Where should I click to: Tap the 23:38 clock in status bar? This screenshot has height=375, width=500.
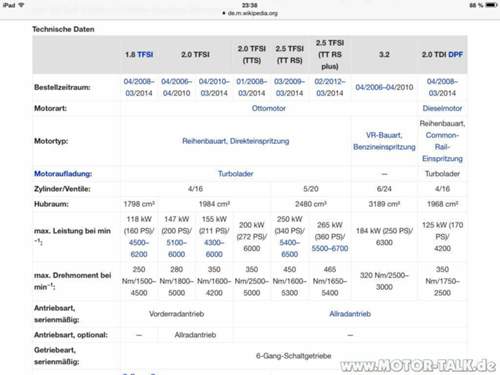pos(250,5)
